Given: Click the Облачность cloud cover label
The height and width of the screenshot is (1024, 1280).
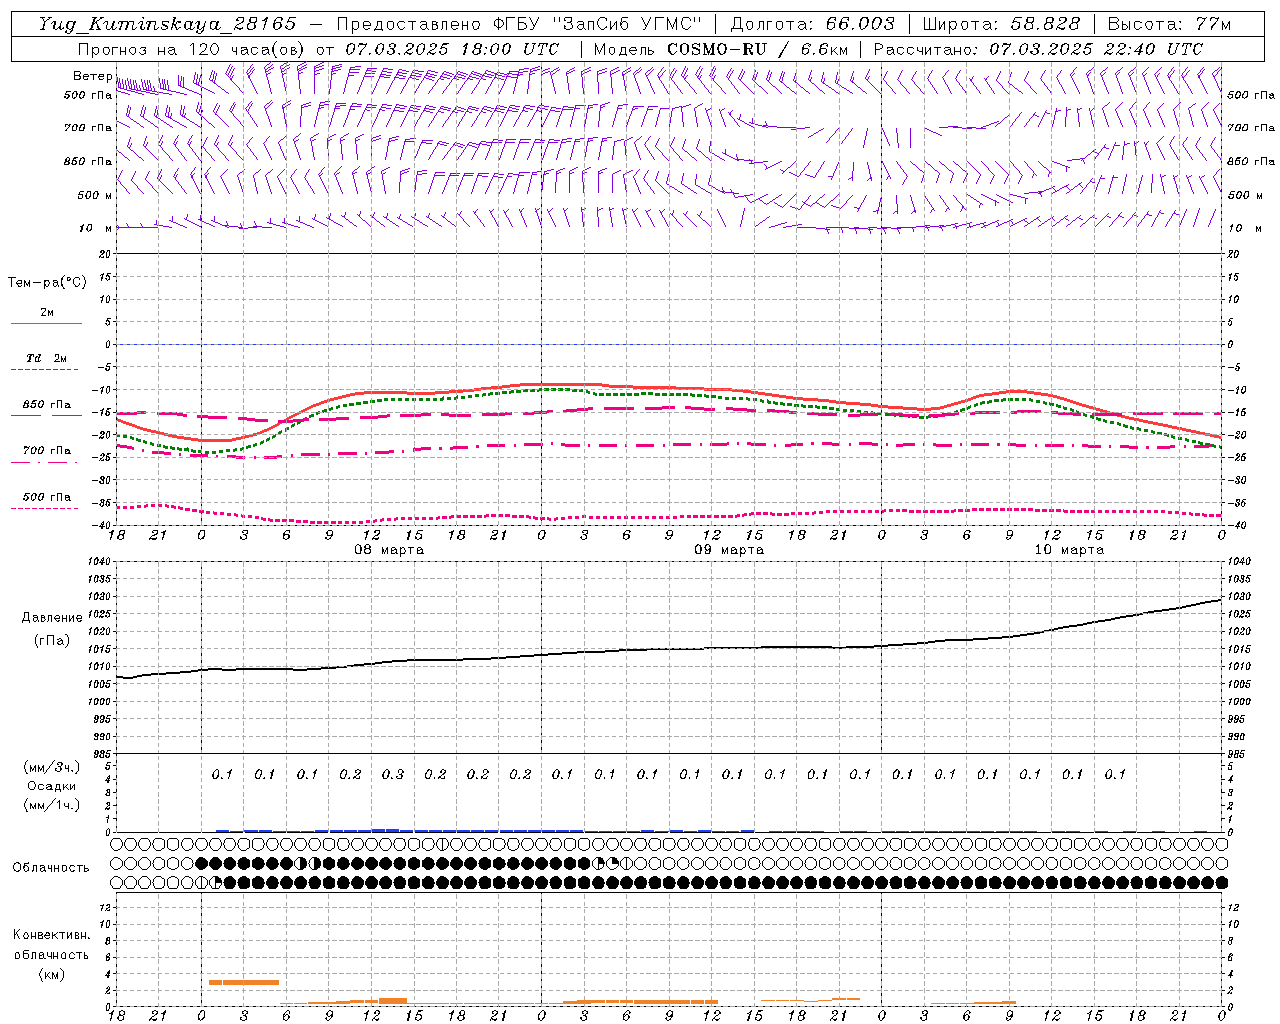Looking at the screenshot, I should tap(50, 867).
